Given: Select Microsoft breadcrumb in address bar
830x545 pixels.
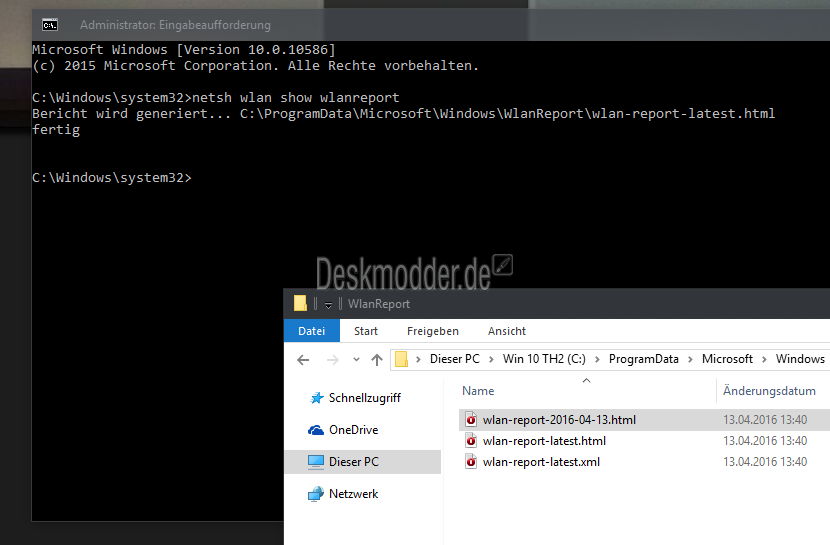Looking at the screenshot, I should click(727, 359).
